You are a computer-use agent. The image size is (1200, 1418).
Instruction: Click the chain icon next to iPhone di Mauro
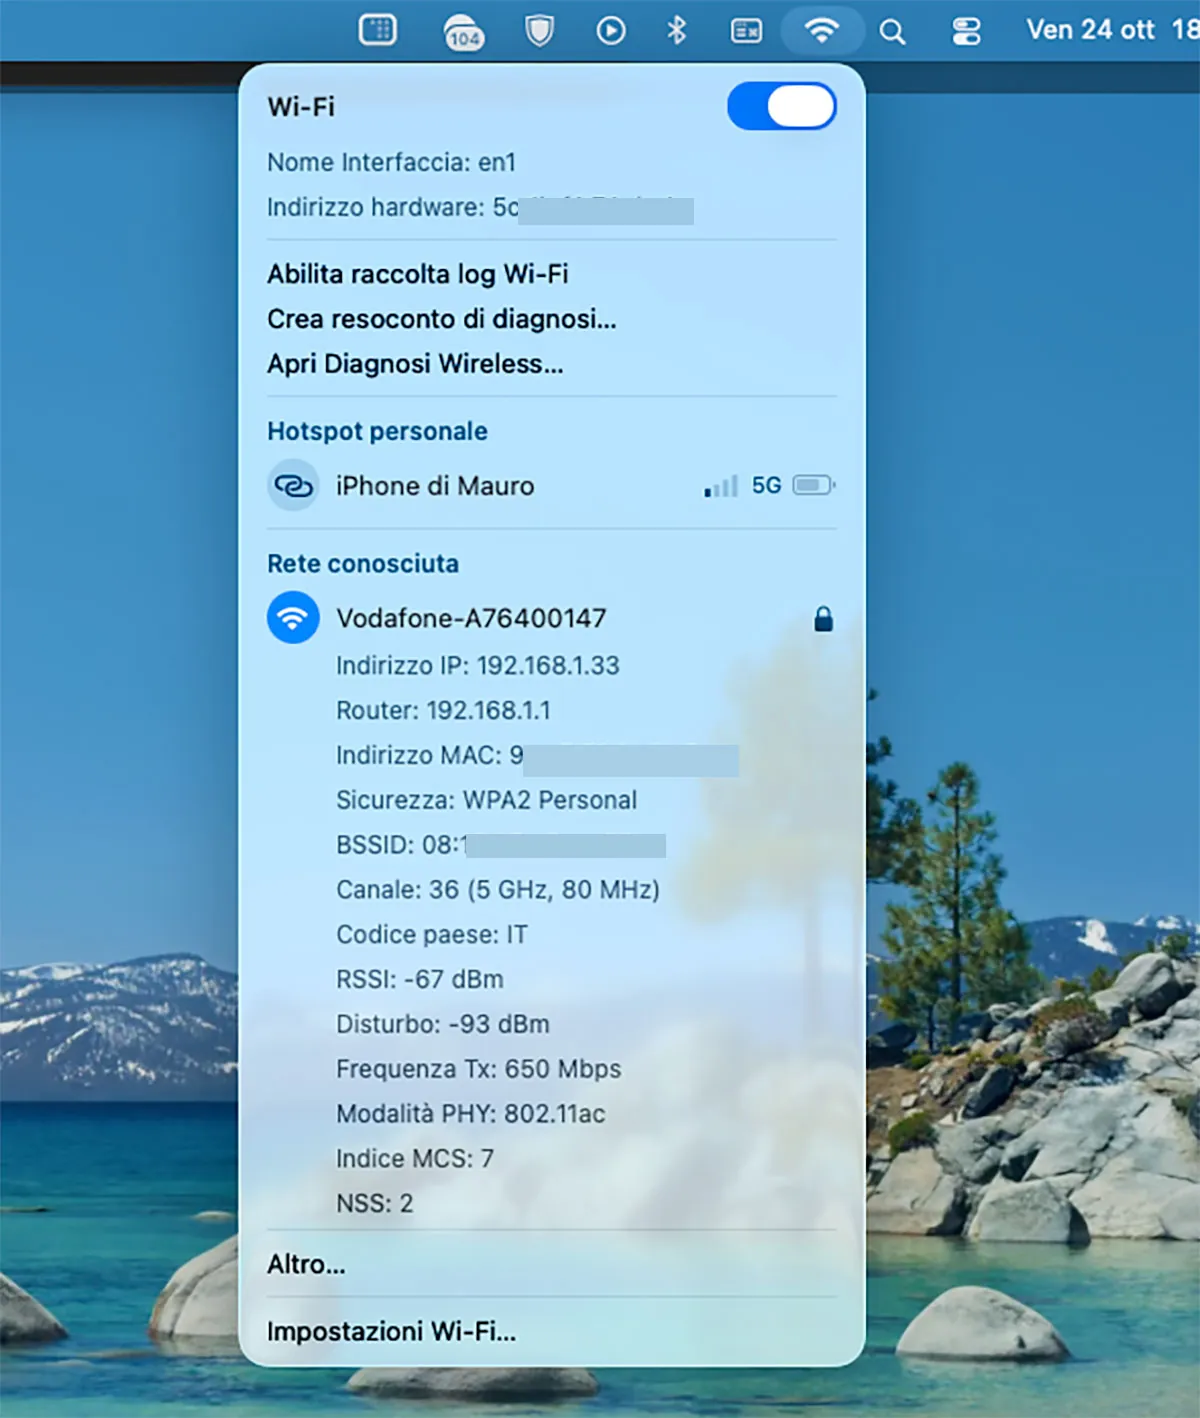coord(292,485)
